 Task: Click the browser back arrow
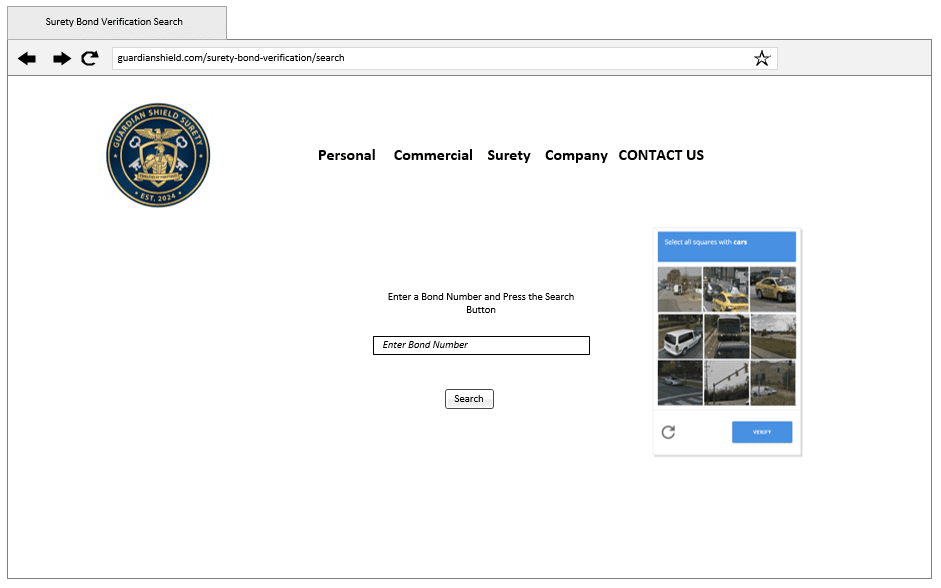click(27, 59)
